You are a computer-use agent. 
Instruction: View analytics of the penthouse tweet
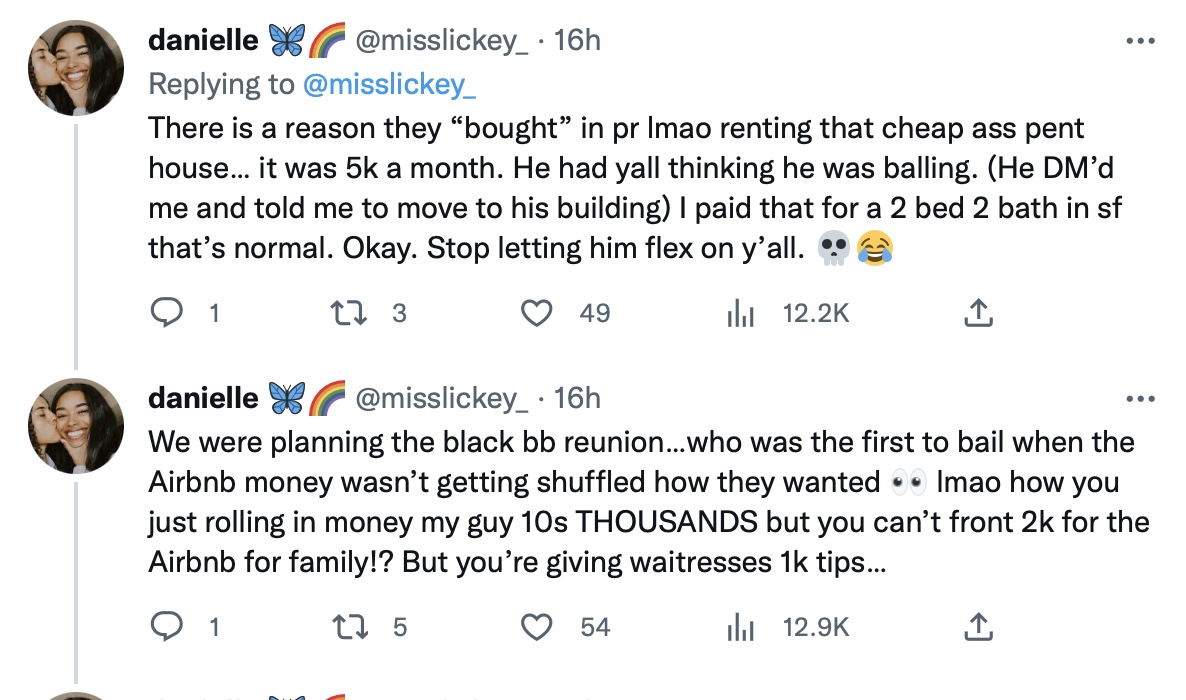click(738, 314)
